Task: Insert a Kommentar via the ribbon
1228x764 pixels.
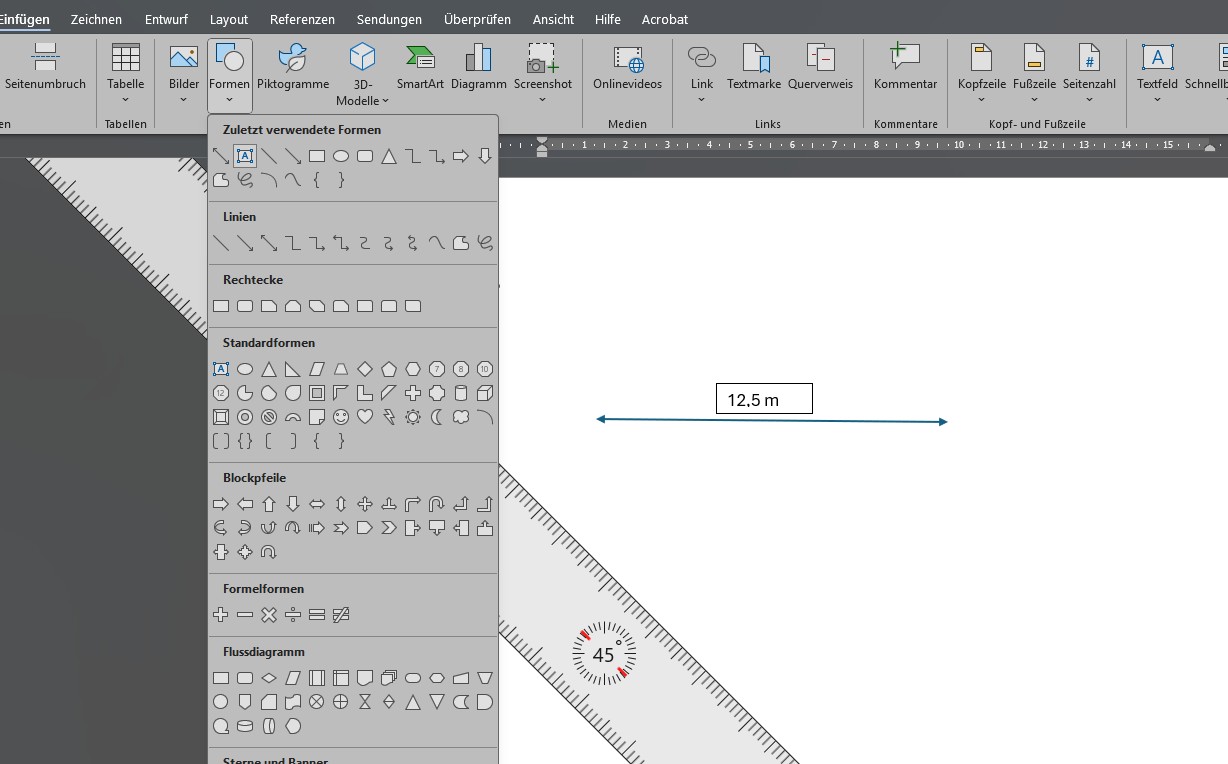Action: [x=905, y=68]
